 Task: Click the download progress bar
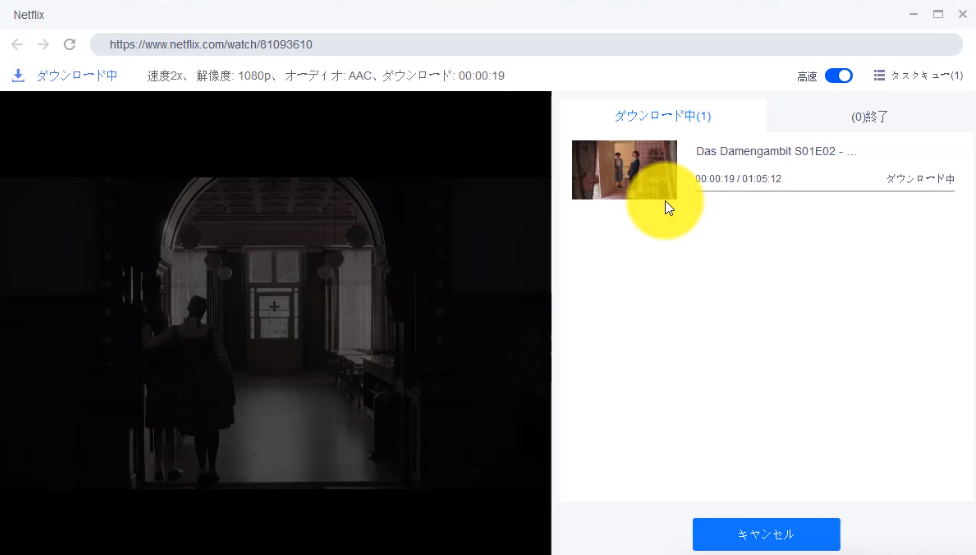(825, 191)
